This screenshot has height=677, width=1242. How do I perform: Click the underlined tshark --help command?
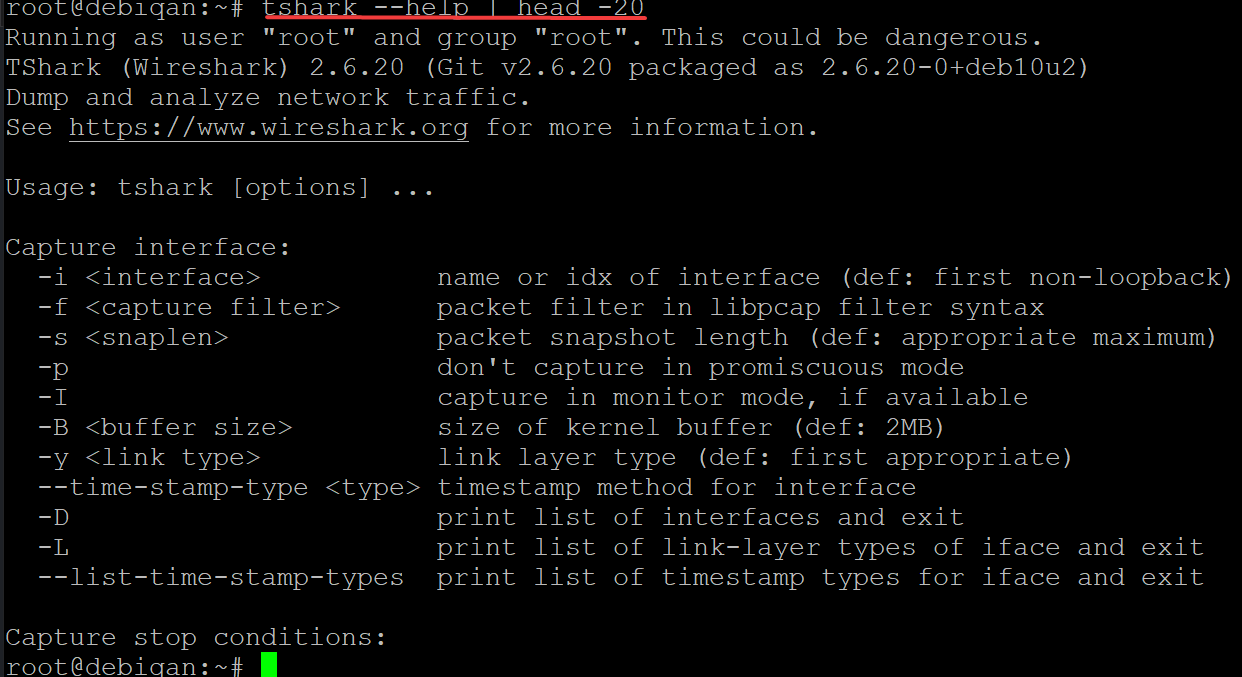pyautogui.click(x=454, y=9)
